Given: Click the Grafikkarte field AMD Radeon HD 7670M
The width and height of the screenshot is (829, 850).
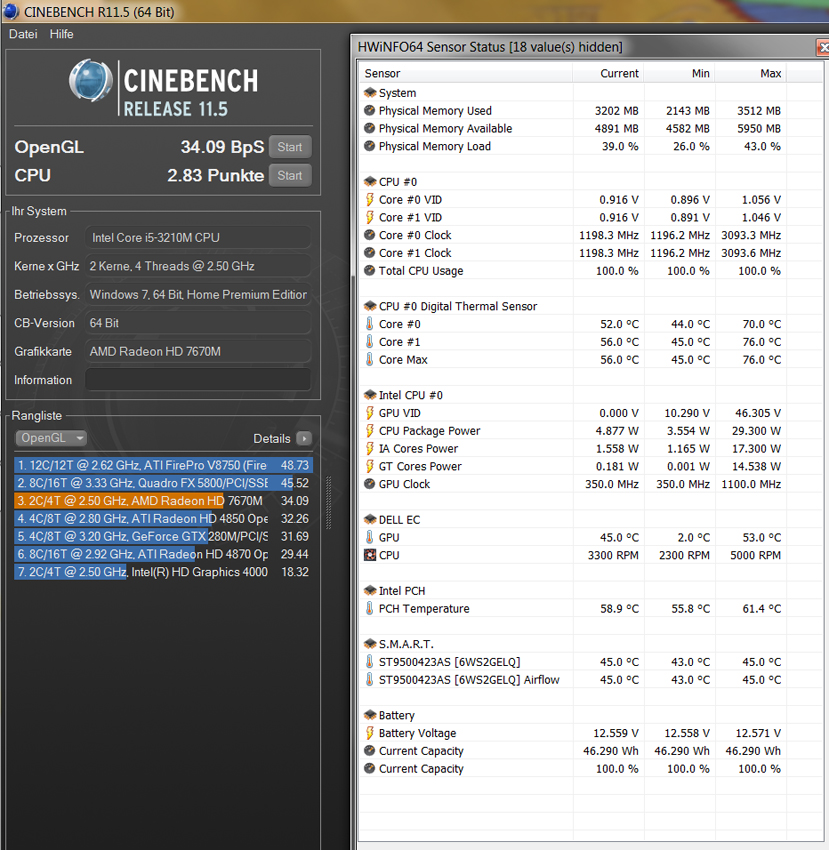Looking at the screenshot, I should [198, 351].
